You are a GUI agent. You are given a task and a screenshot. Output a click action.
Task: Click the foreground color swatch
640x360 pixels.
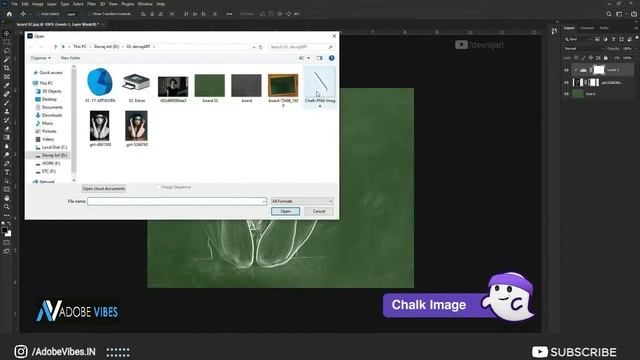(4, 230)
